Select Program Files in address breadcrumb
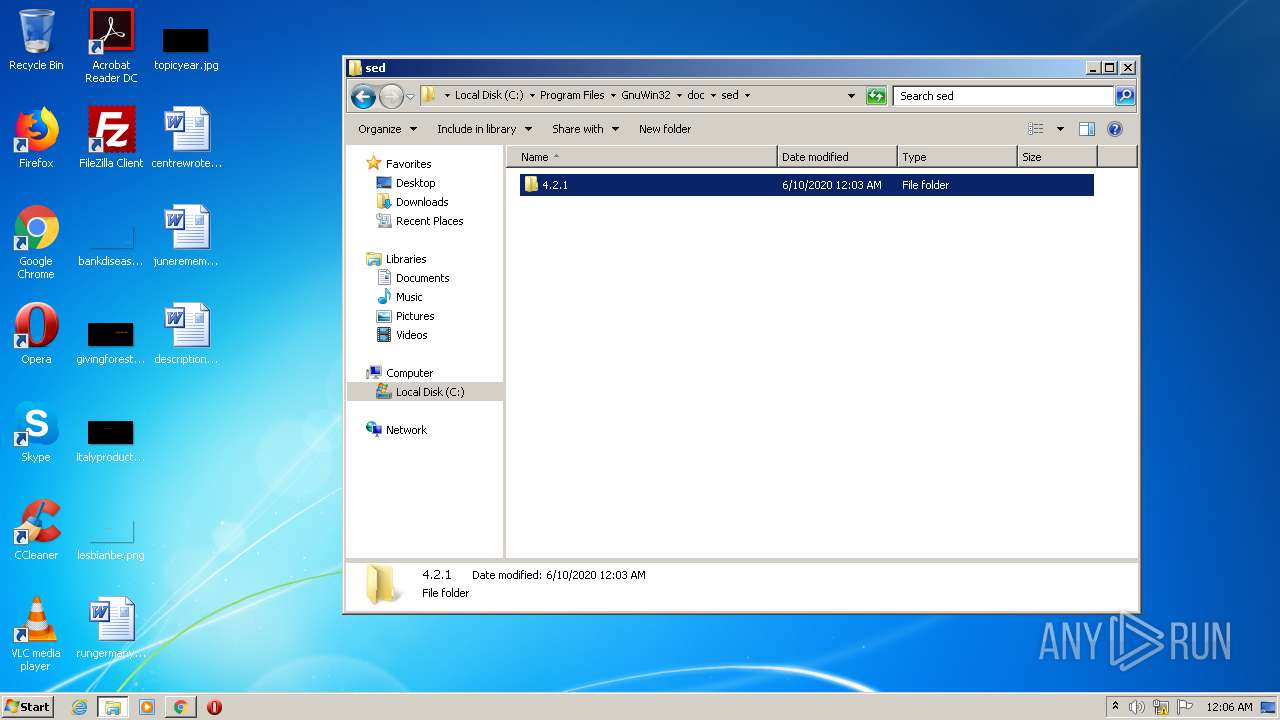 coord(572,96)
